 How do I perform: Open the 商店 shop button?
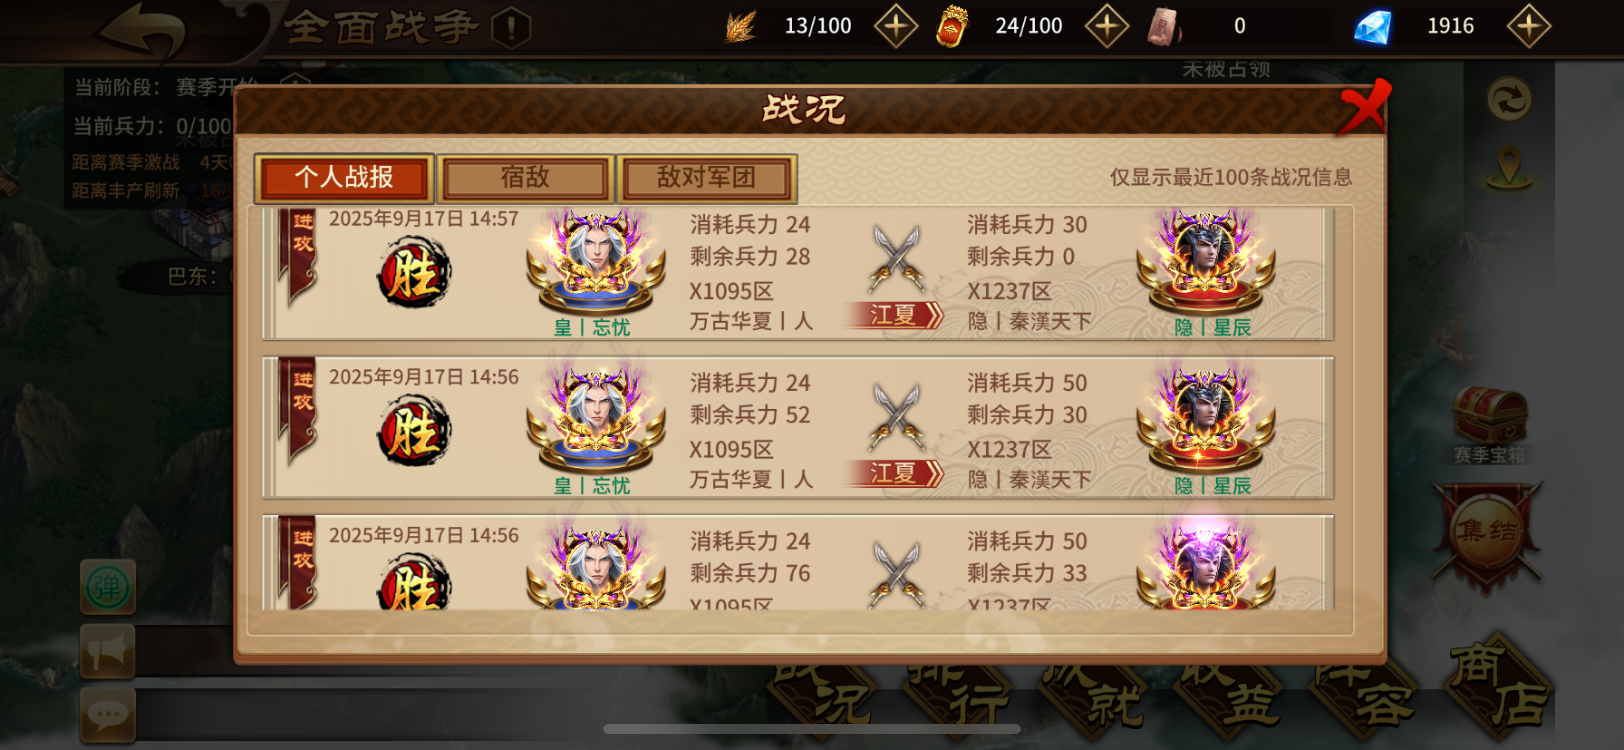point(1498,685)
